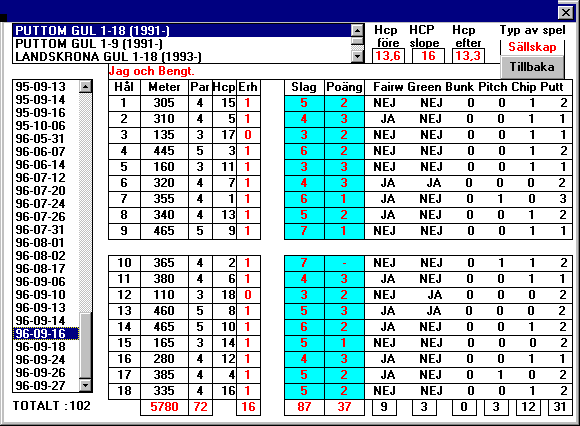Click the comment text Jag och Bengt.
The image size is (580, 426).
pos(151,71)
